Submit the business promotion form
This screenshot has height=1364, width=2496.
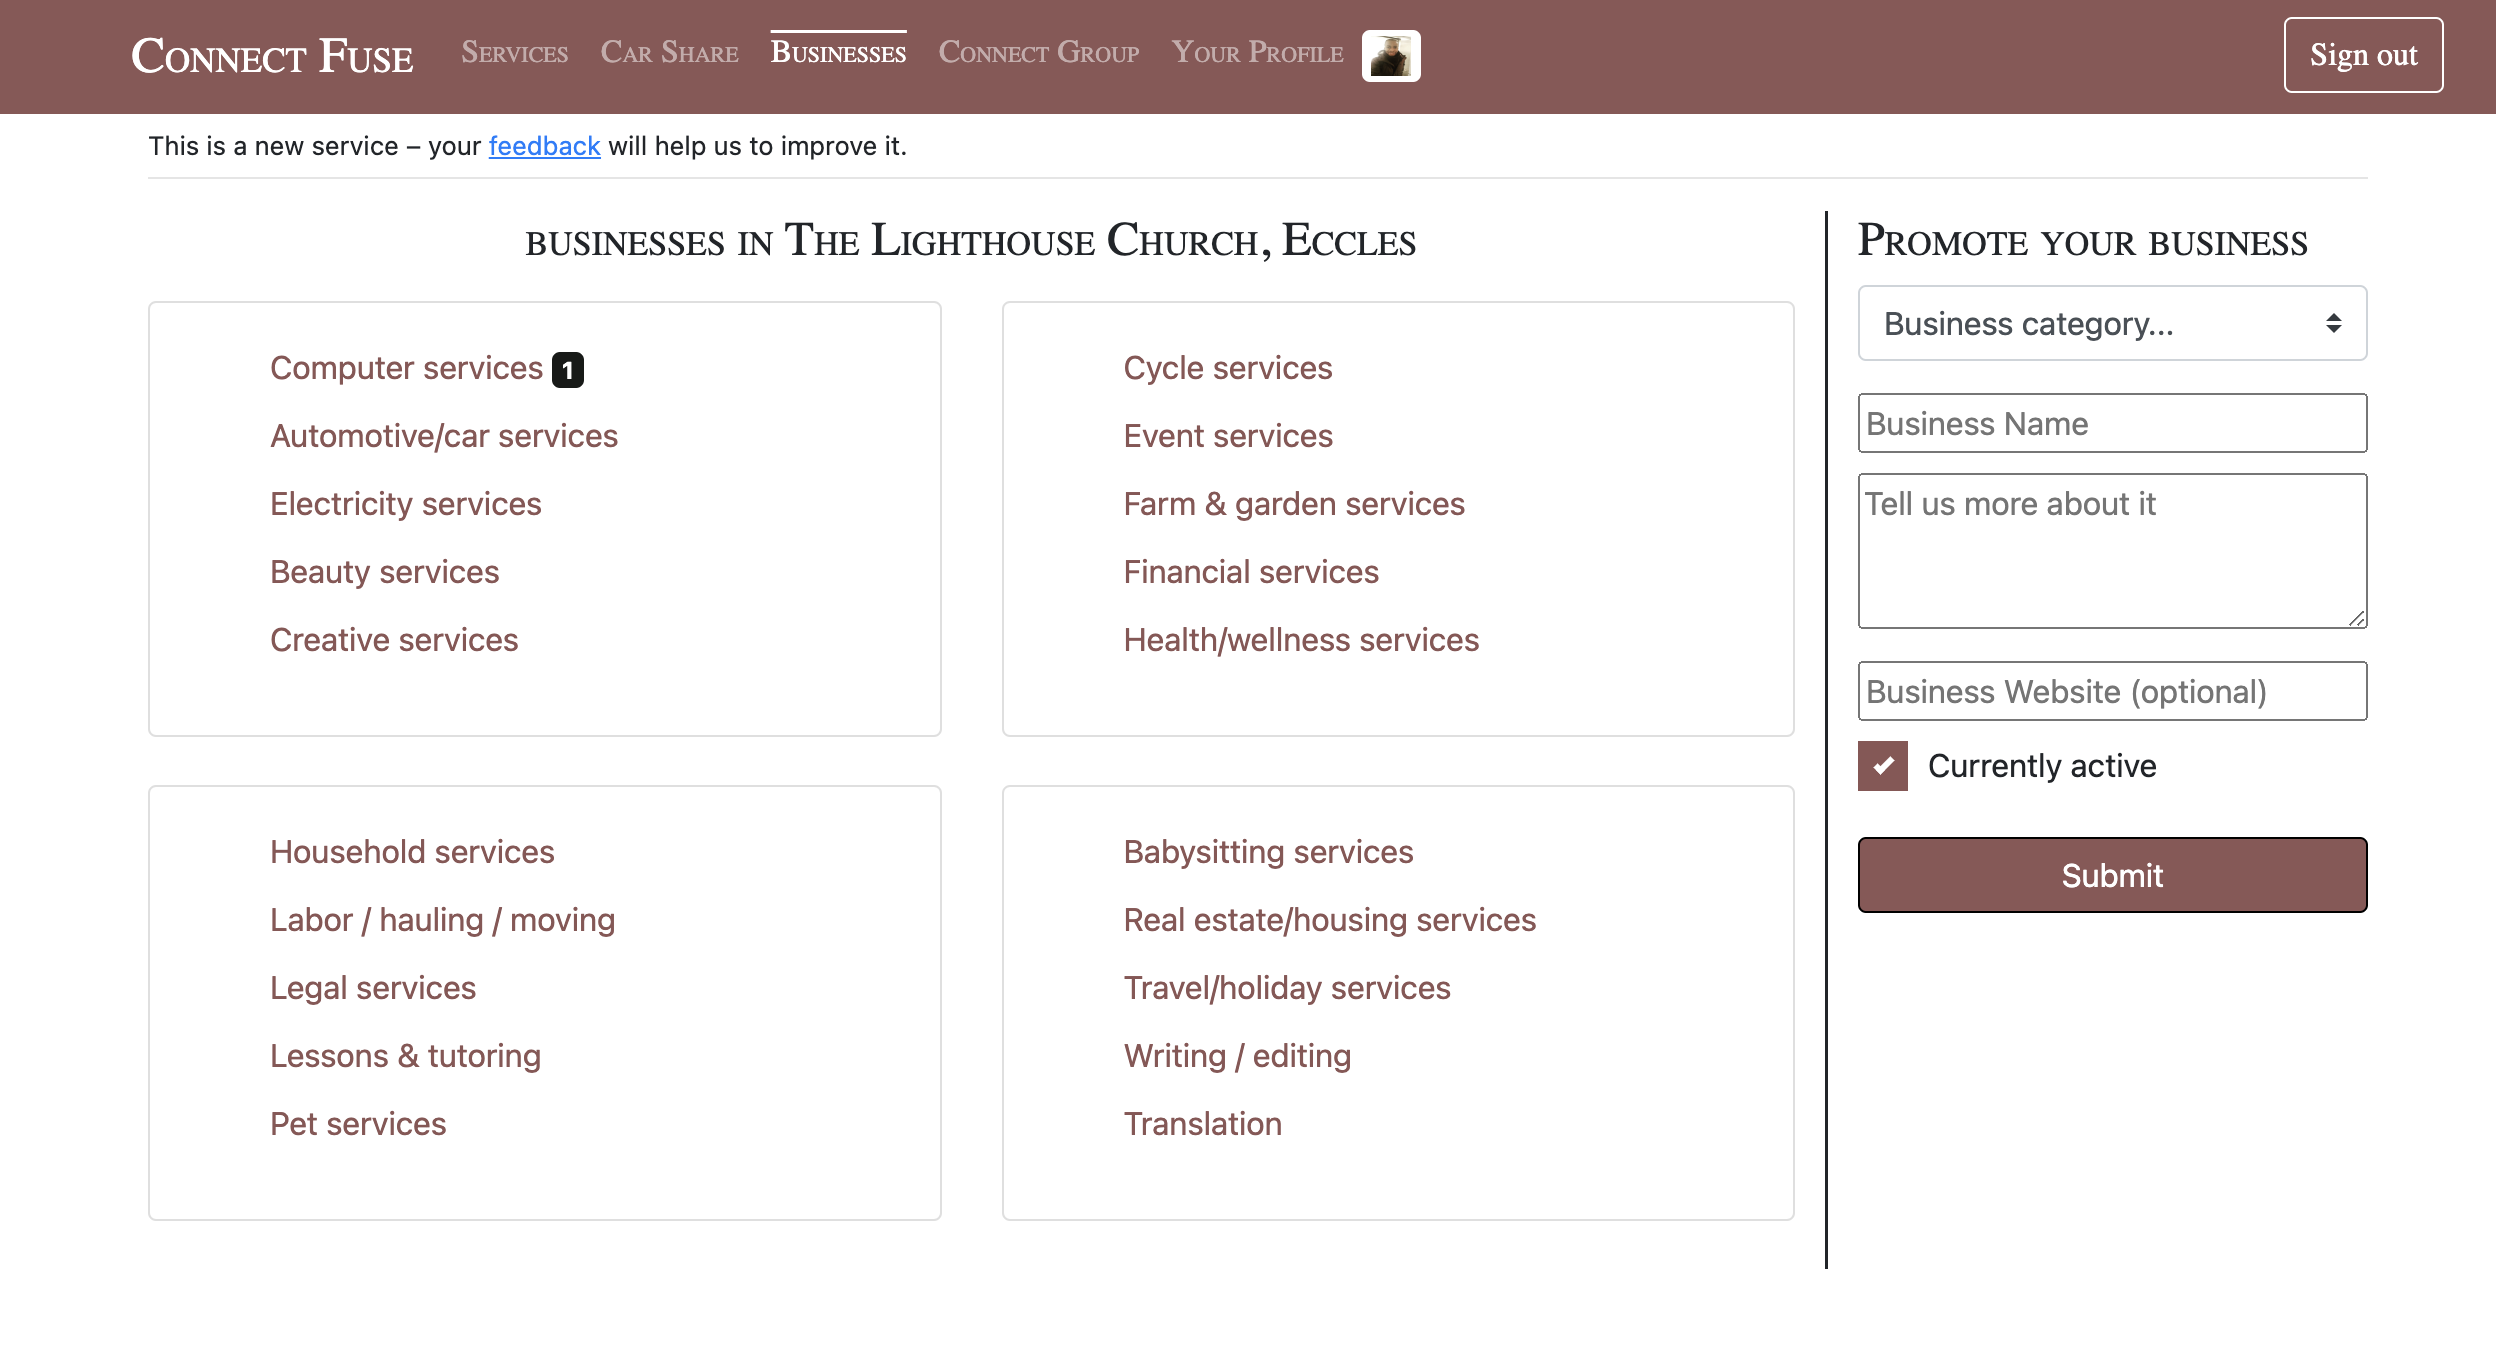click(x=2113, y=873)
